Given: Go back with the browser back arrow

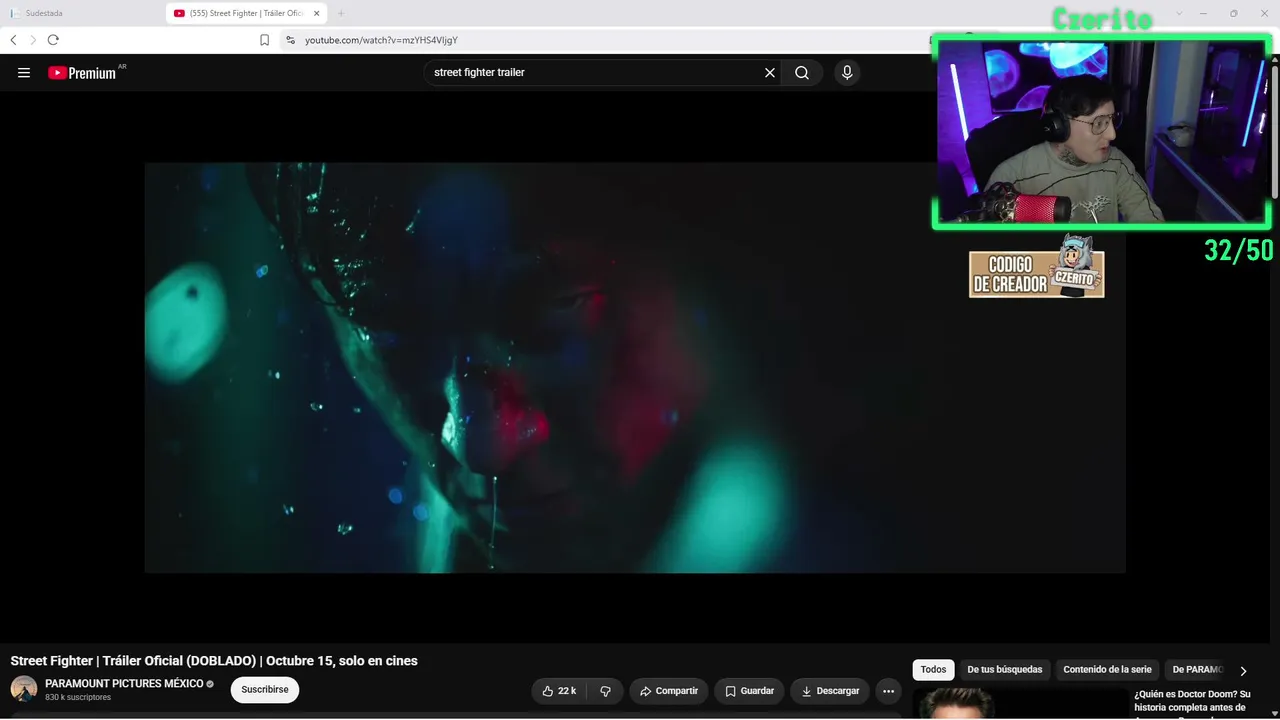Looking at the screenshot, I should click(13, 40).
